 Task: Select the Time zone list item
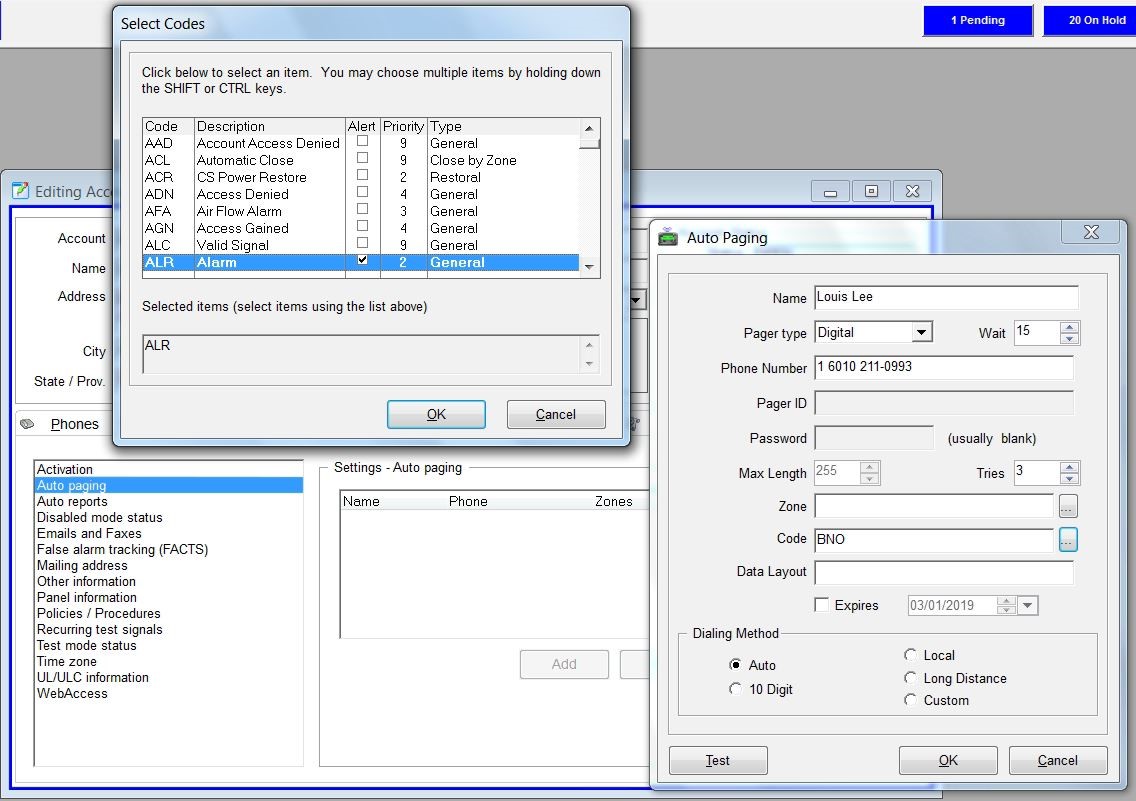(168, 661)
